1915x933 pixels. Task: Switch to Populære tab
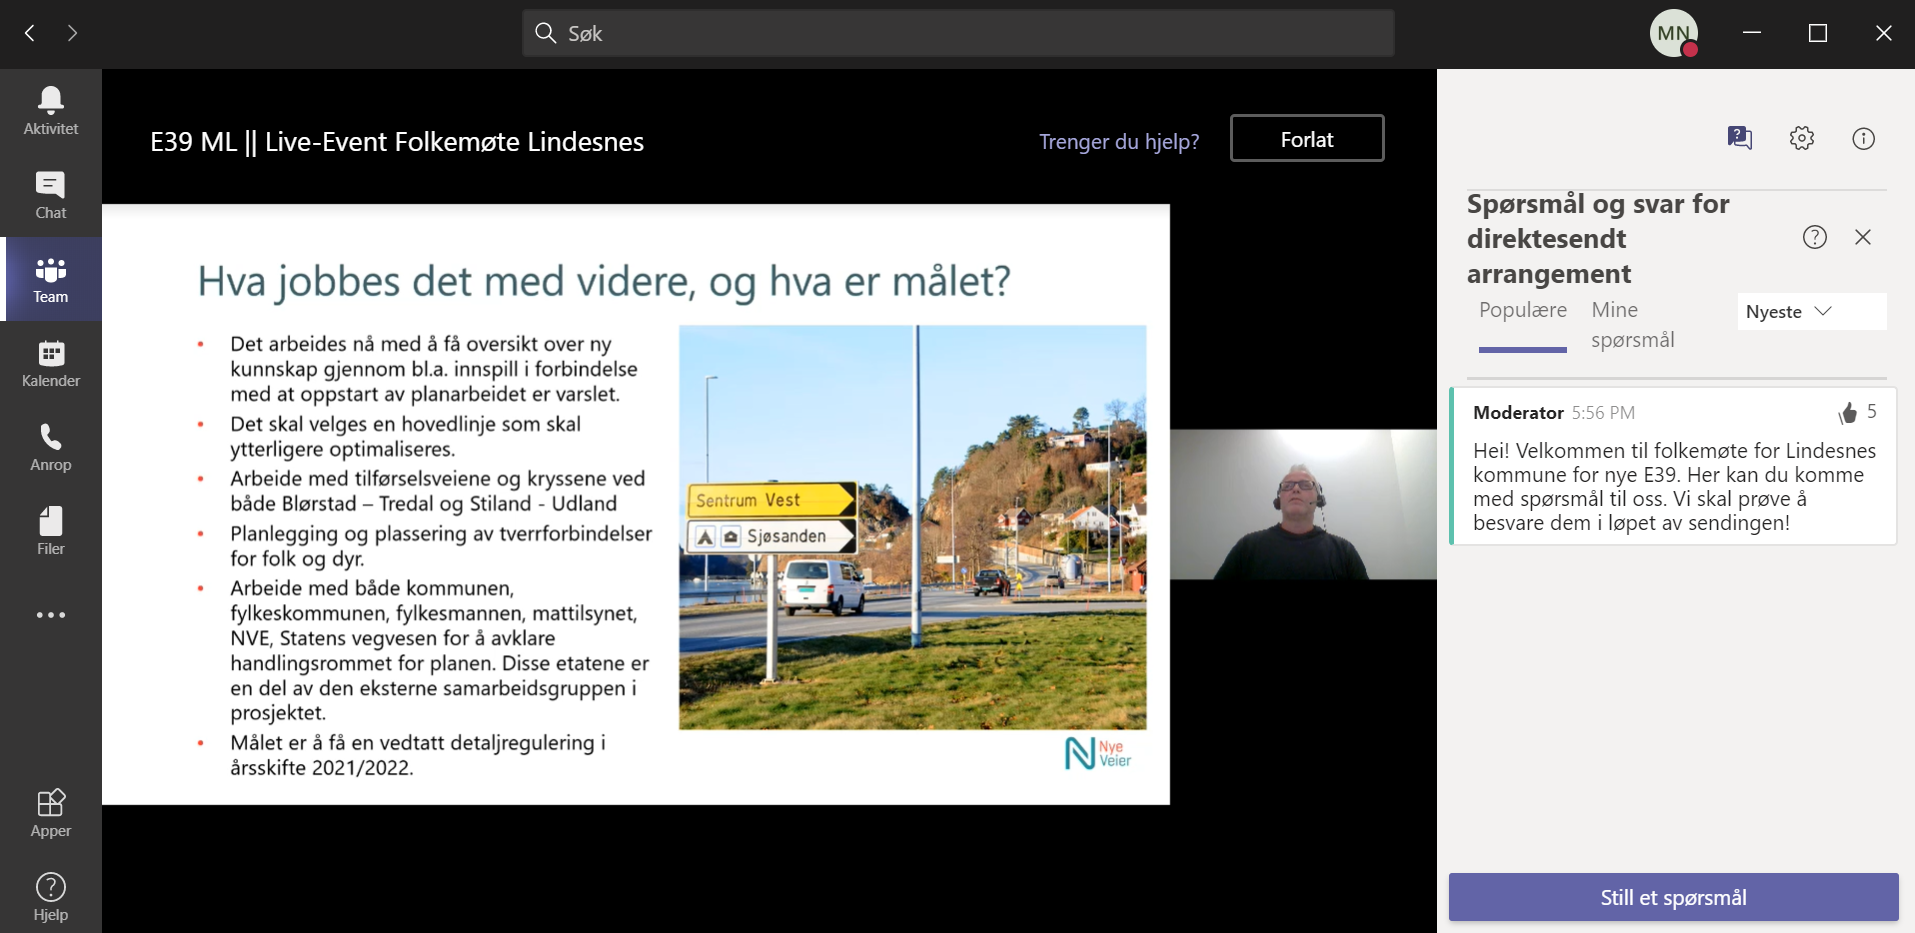tap(1522, 311)
